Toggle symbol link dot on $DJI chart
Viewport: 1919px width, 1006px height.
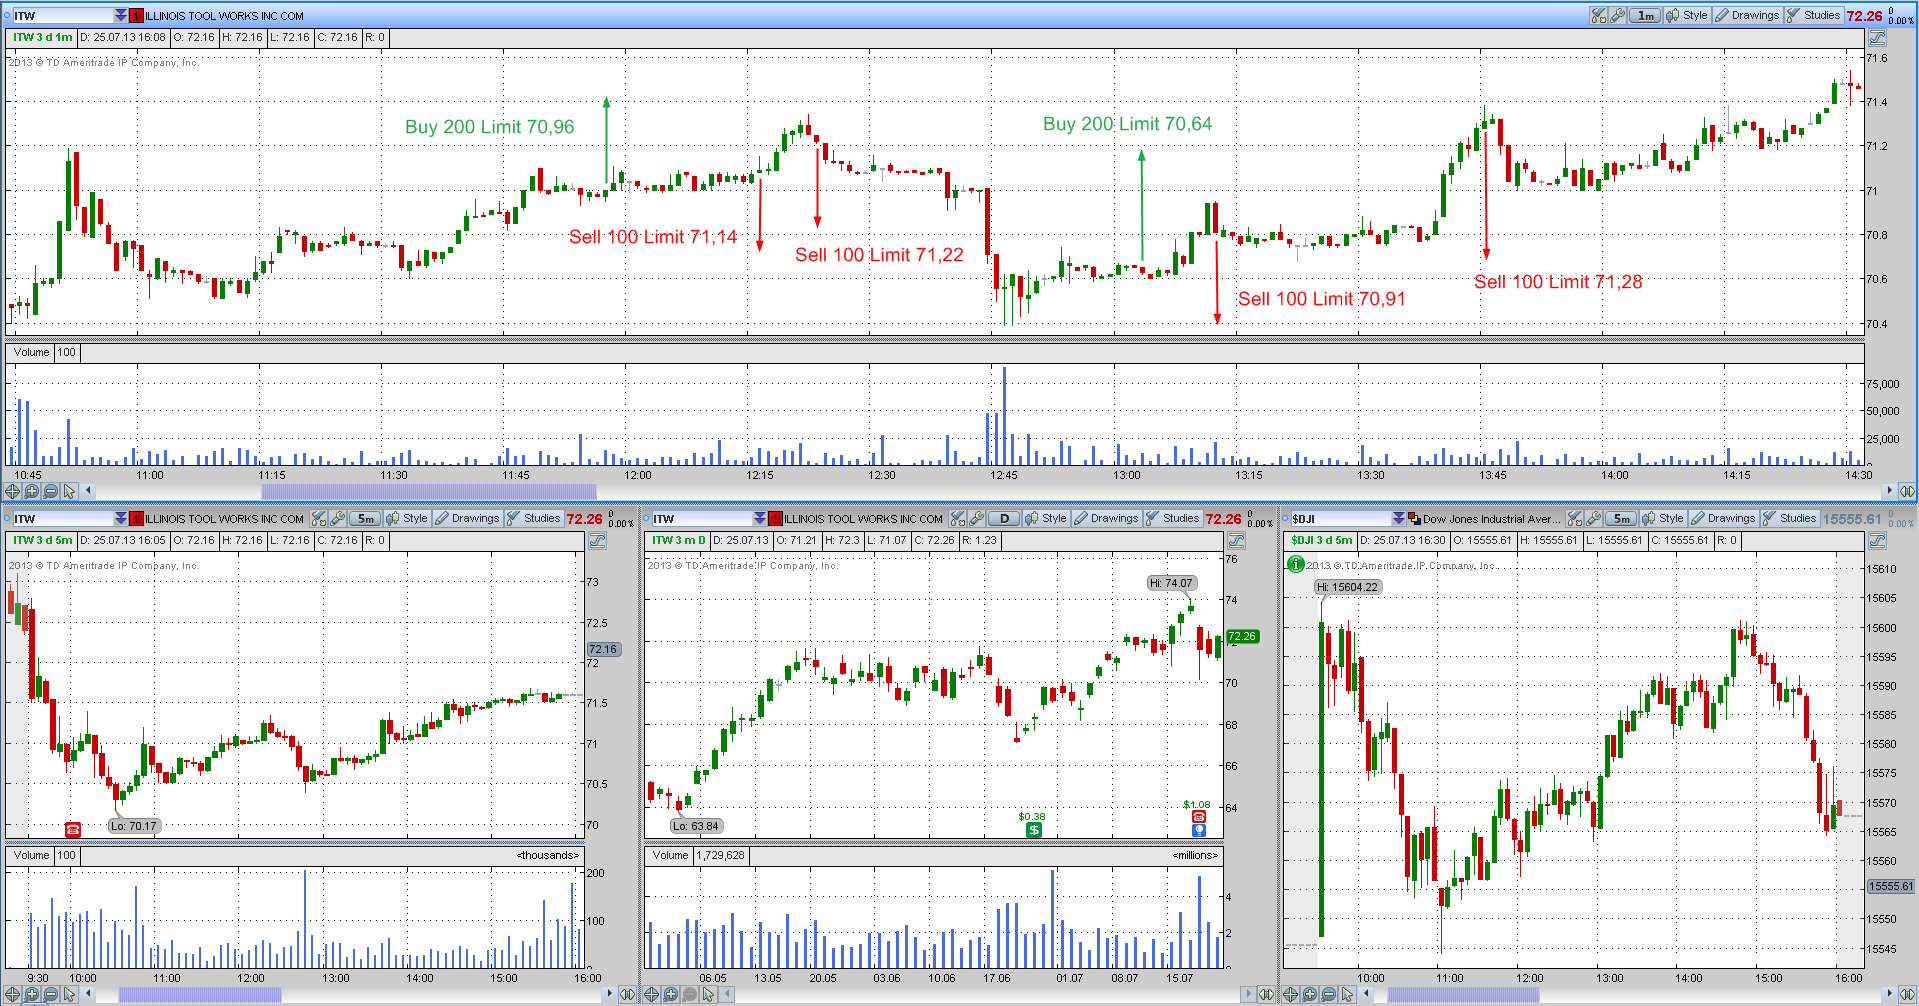coord(1285,518)
